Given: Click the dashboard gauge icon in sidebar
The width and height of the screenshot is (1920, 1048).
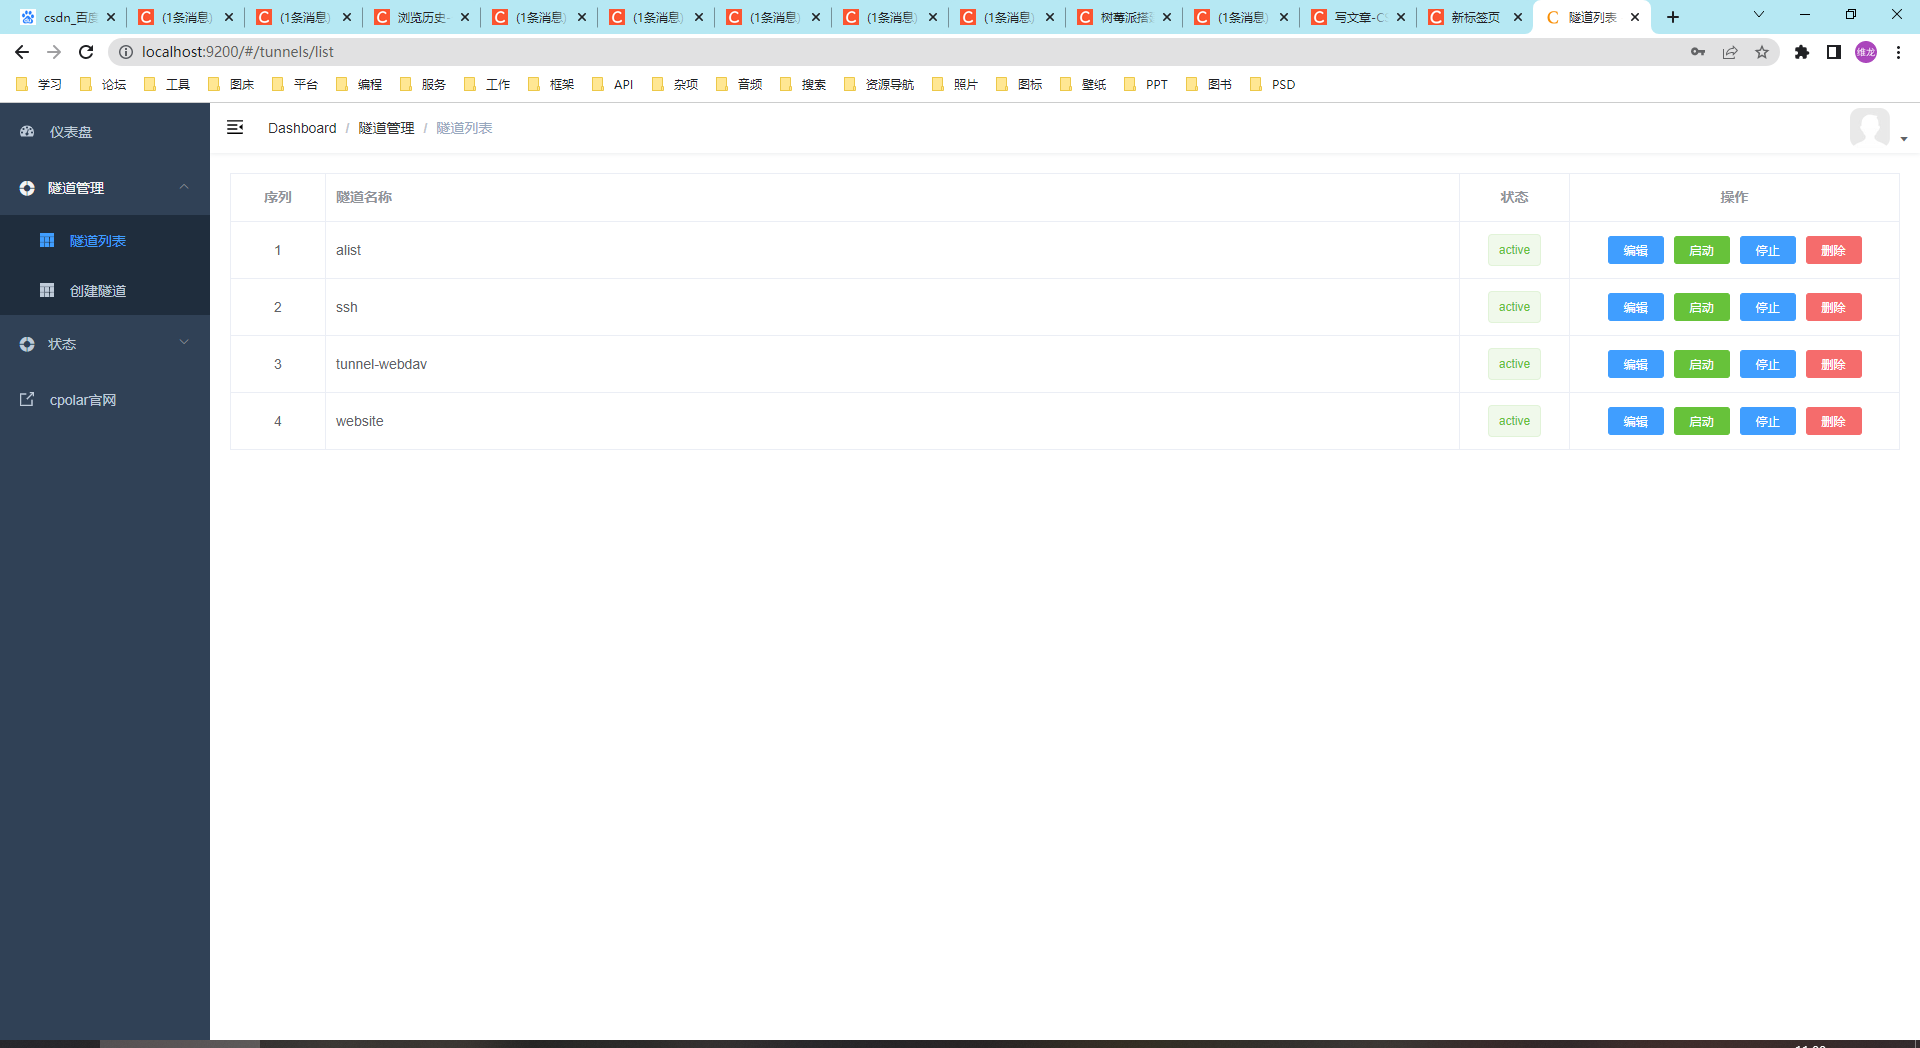Looking at the screenshot, I should click(27, 131).
